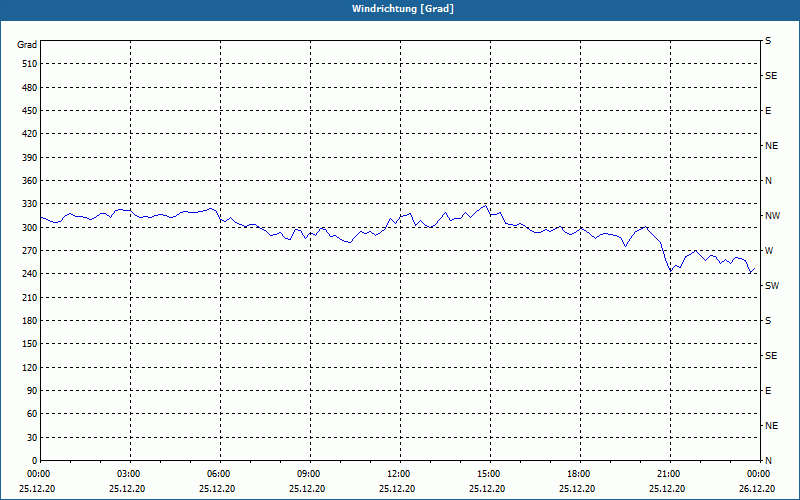The height and width of the screenshot is (500, 800).
Task: Click the 480 degree axis value
Action: click(30, 88)
